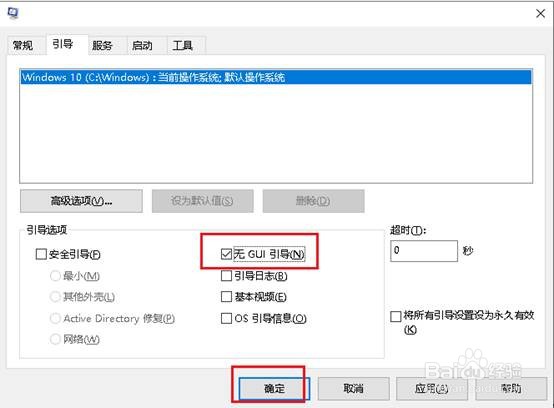Confirm with the 确定 button
The image size is (554, 408).
click(274, 389)
